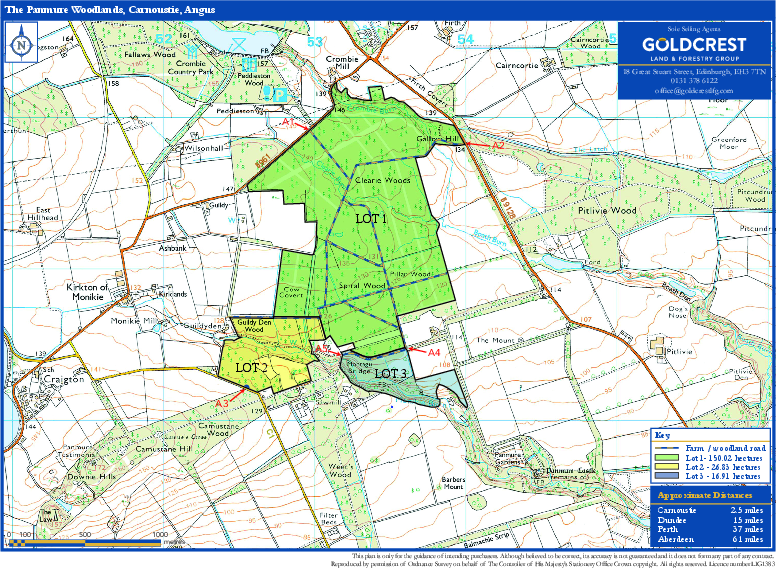Viewport: 776px width, 568px height.
Task: Click the 'Key' heading in the legend
Action: [662, 435]
